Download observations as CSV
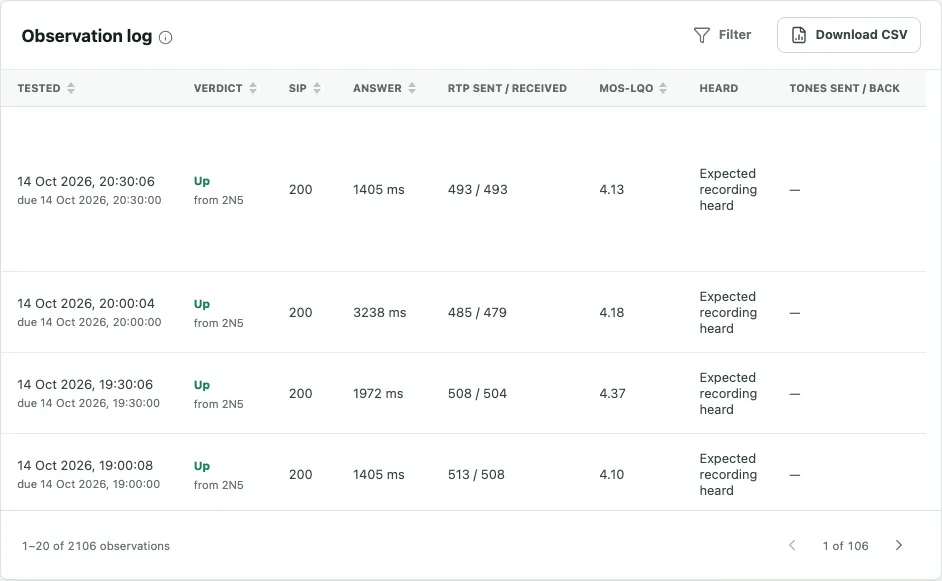The image size is (942, 581). (848, 35)
